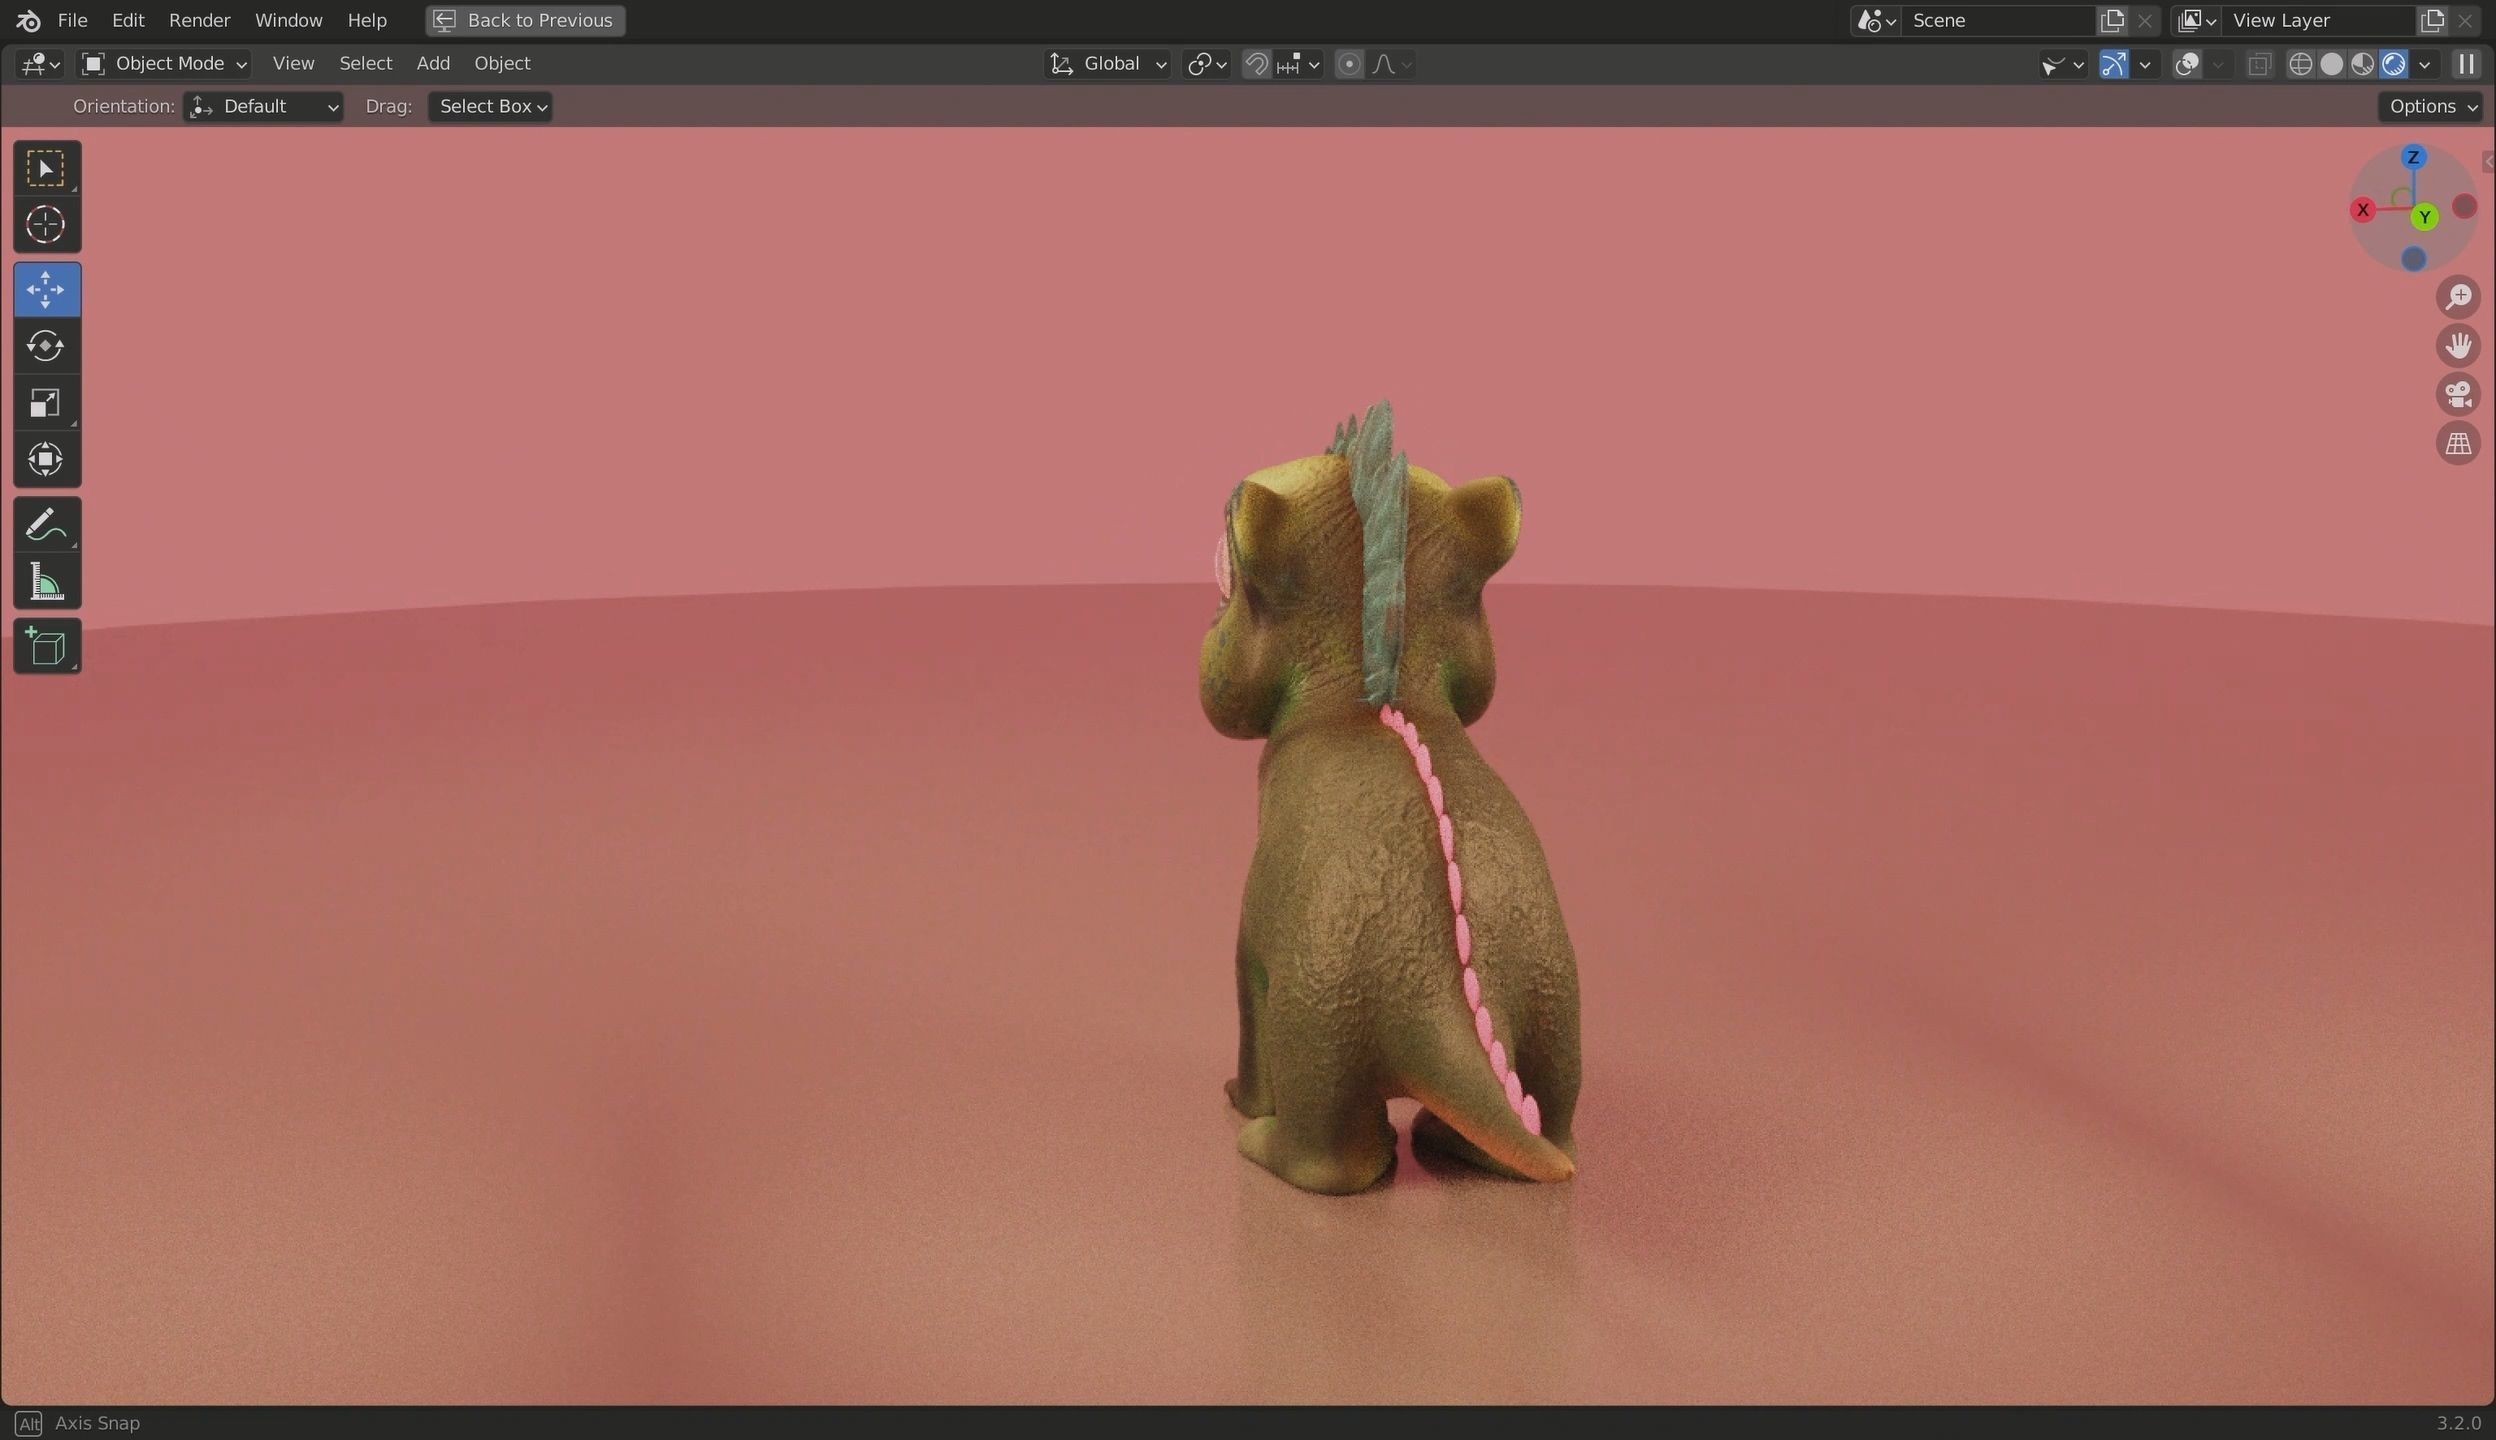
Task: Open the View Layer browse icon
Action: [2196, 20]
